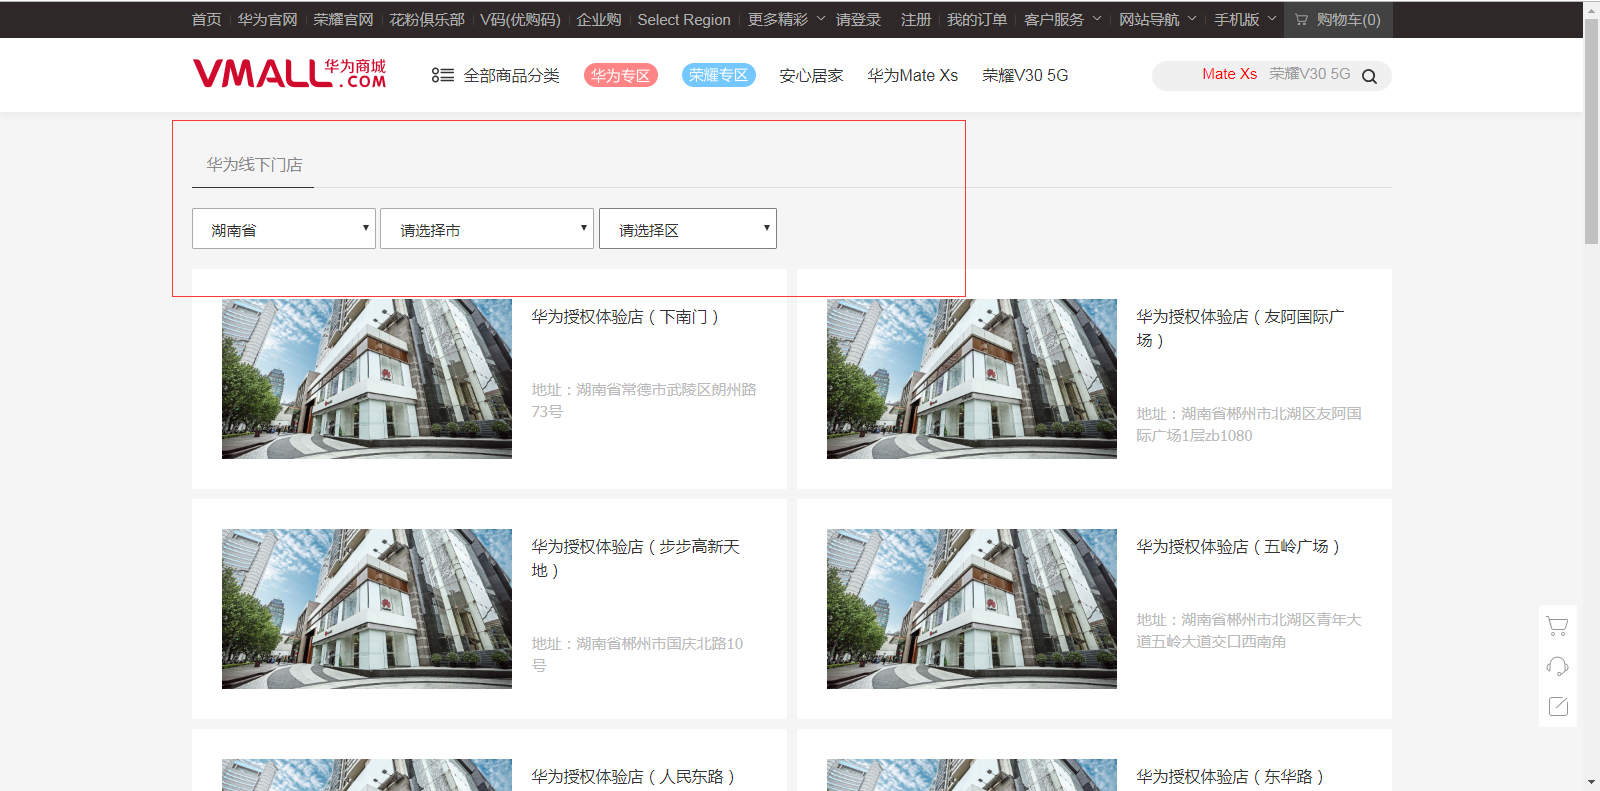Open 花粉俱乐部 link

tap(427, 19)
